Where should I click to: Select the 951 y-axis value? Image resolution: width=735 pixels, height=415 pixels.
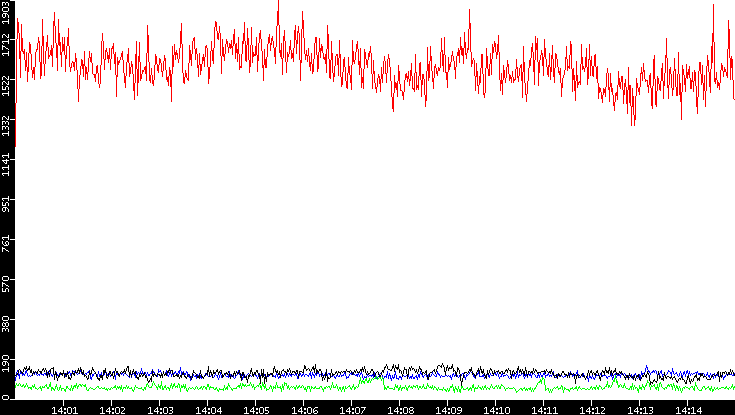(6, 205)
